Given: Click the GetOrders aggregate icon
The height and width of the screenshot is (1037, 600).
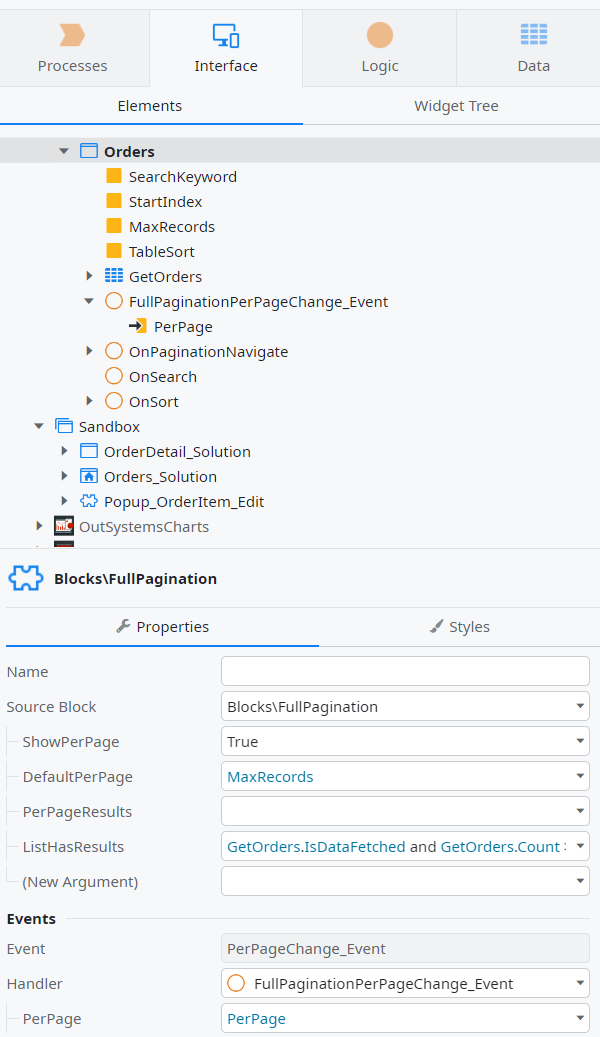Looking at the screenshot, I should pos(114,276).
